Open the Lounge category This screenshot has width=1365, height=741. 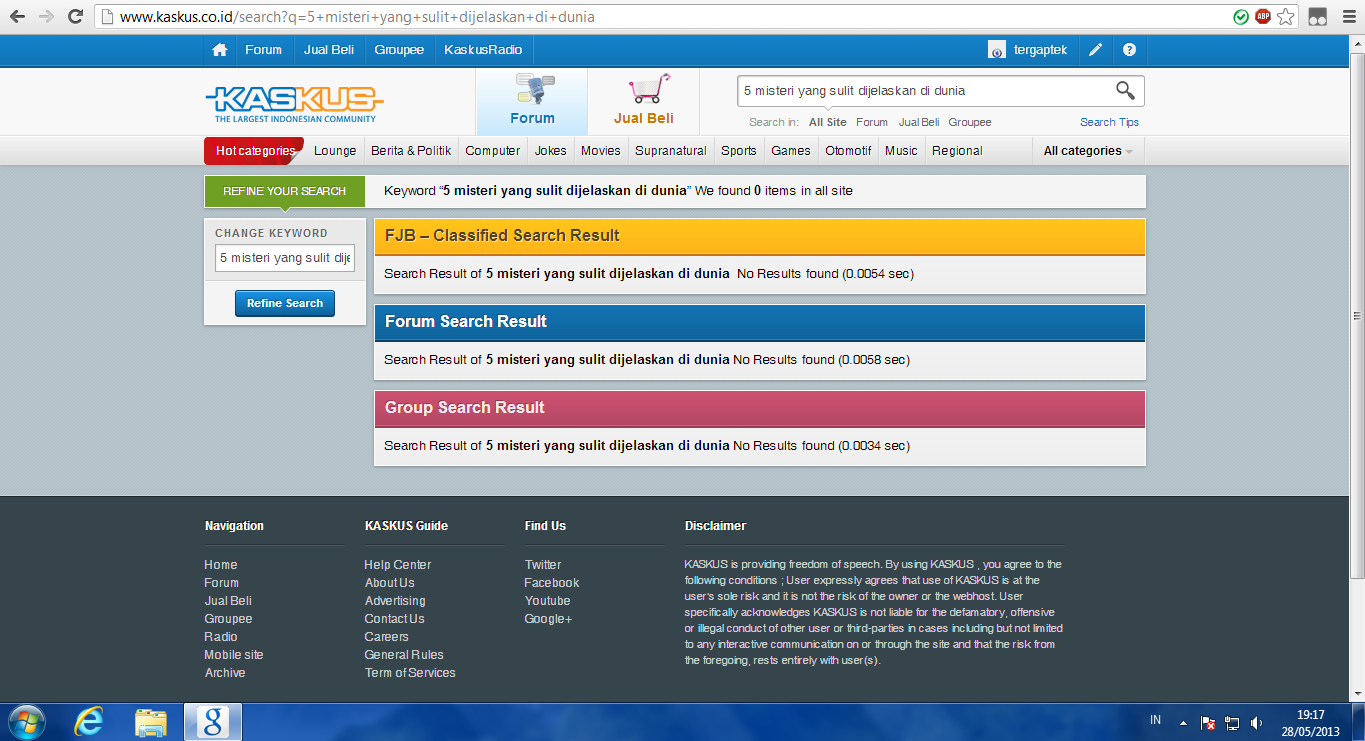pyautogui.click(x=335, y=151)
